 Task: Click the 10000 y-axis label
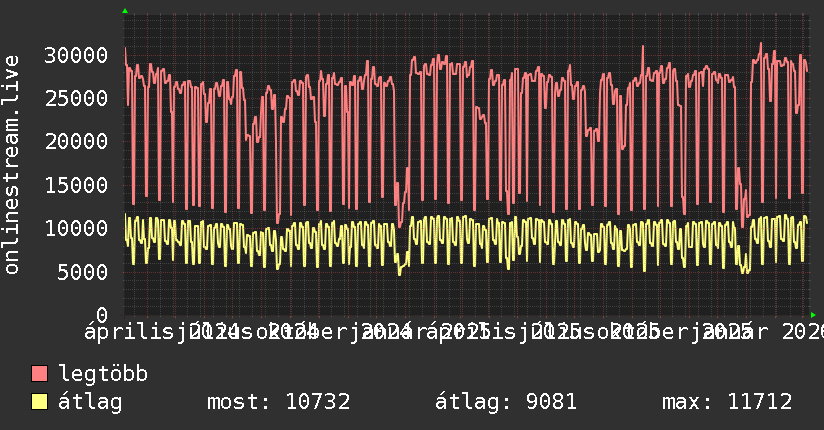pyautogui.click(x=78, y=228)
